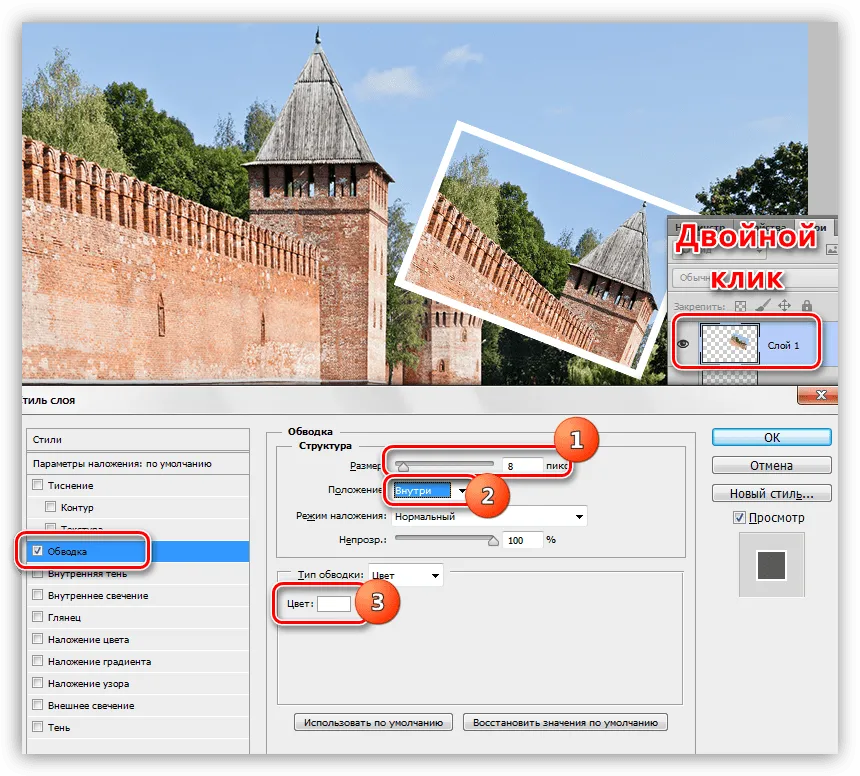Click the Непрозр. slider handle
860x776 pixels.
[x=493, y=541]
